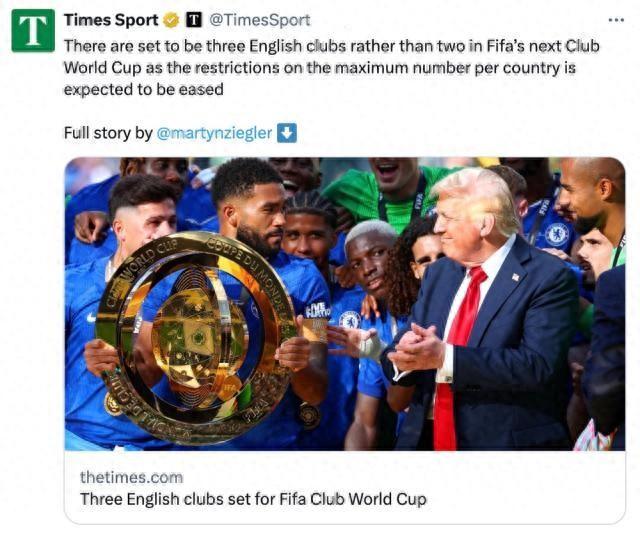This screenshot has height=533, width=640.
Task: Open the @martynziegler mention
Action: pos(215,133)
